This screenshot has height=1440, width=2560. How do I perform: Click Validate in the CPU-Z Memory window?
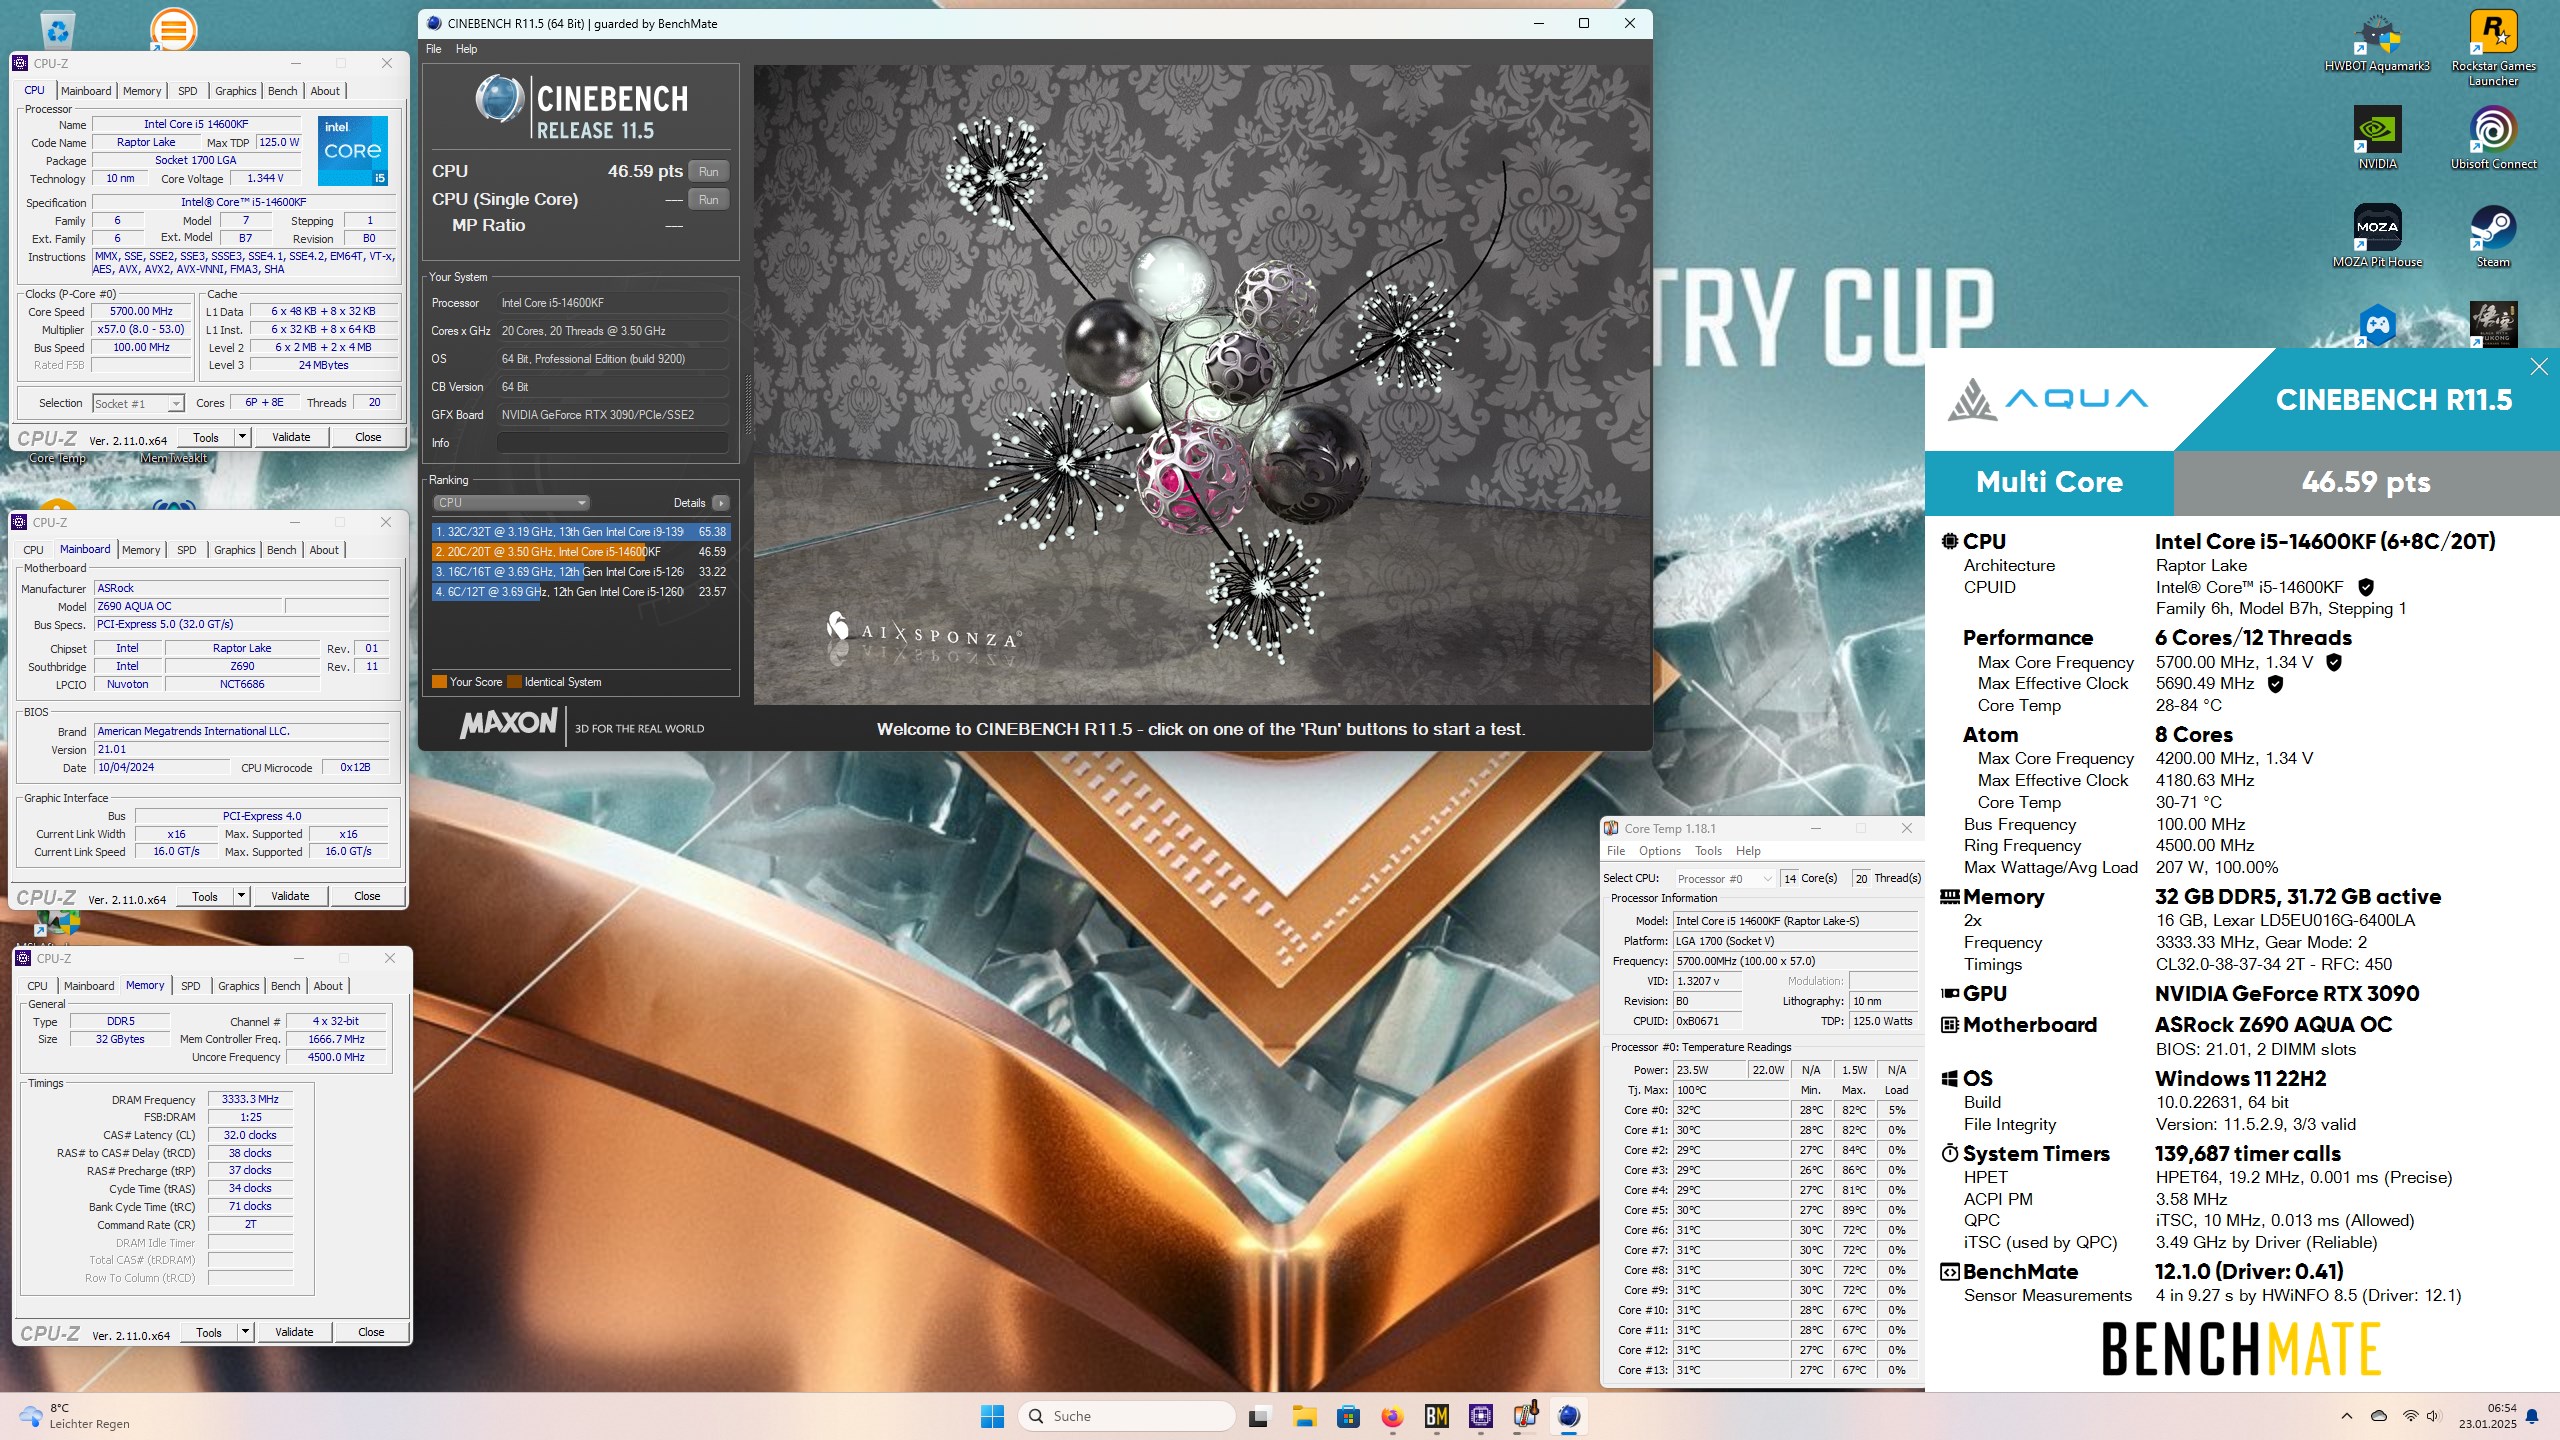coord(294,1332)
